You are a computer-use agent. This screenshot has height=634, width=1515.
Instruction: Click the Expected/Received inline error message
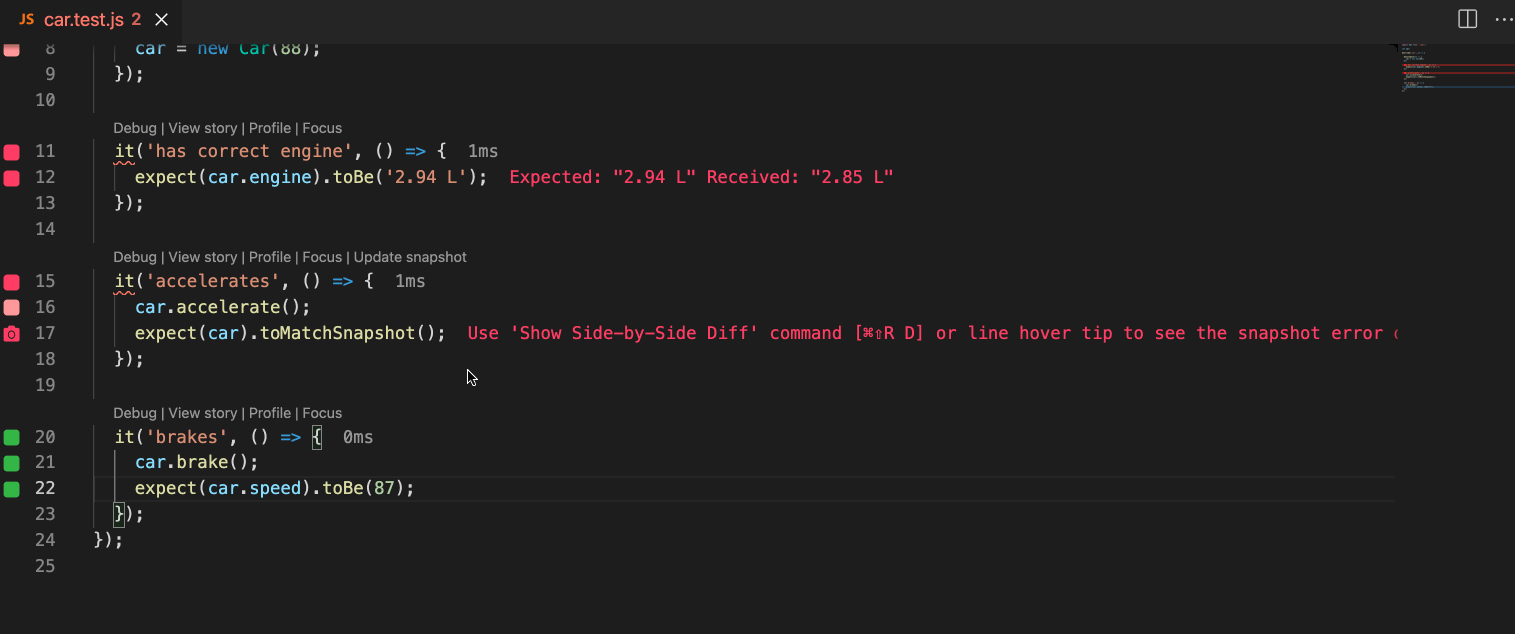[700, 177]
